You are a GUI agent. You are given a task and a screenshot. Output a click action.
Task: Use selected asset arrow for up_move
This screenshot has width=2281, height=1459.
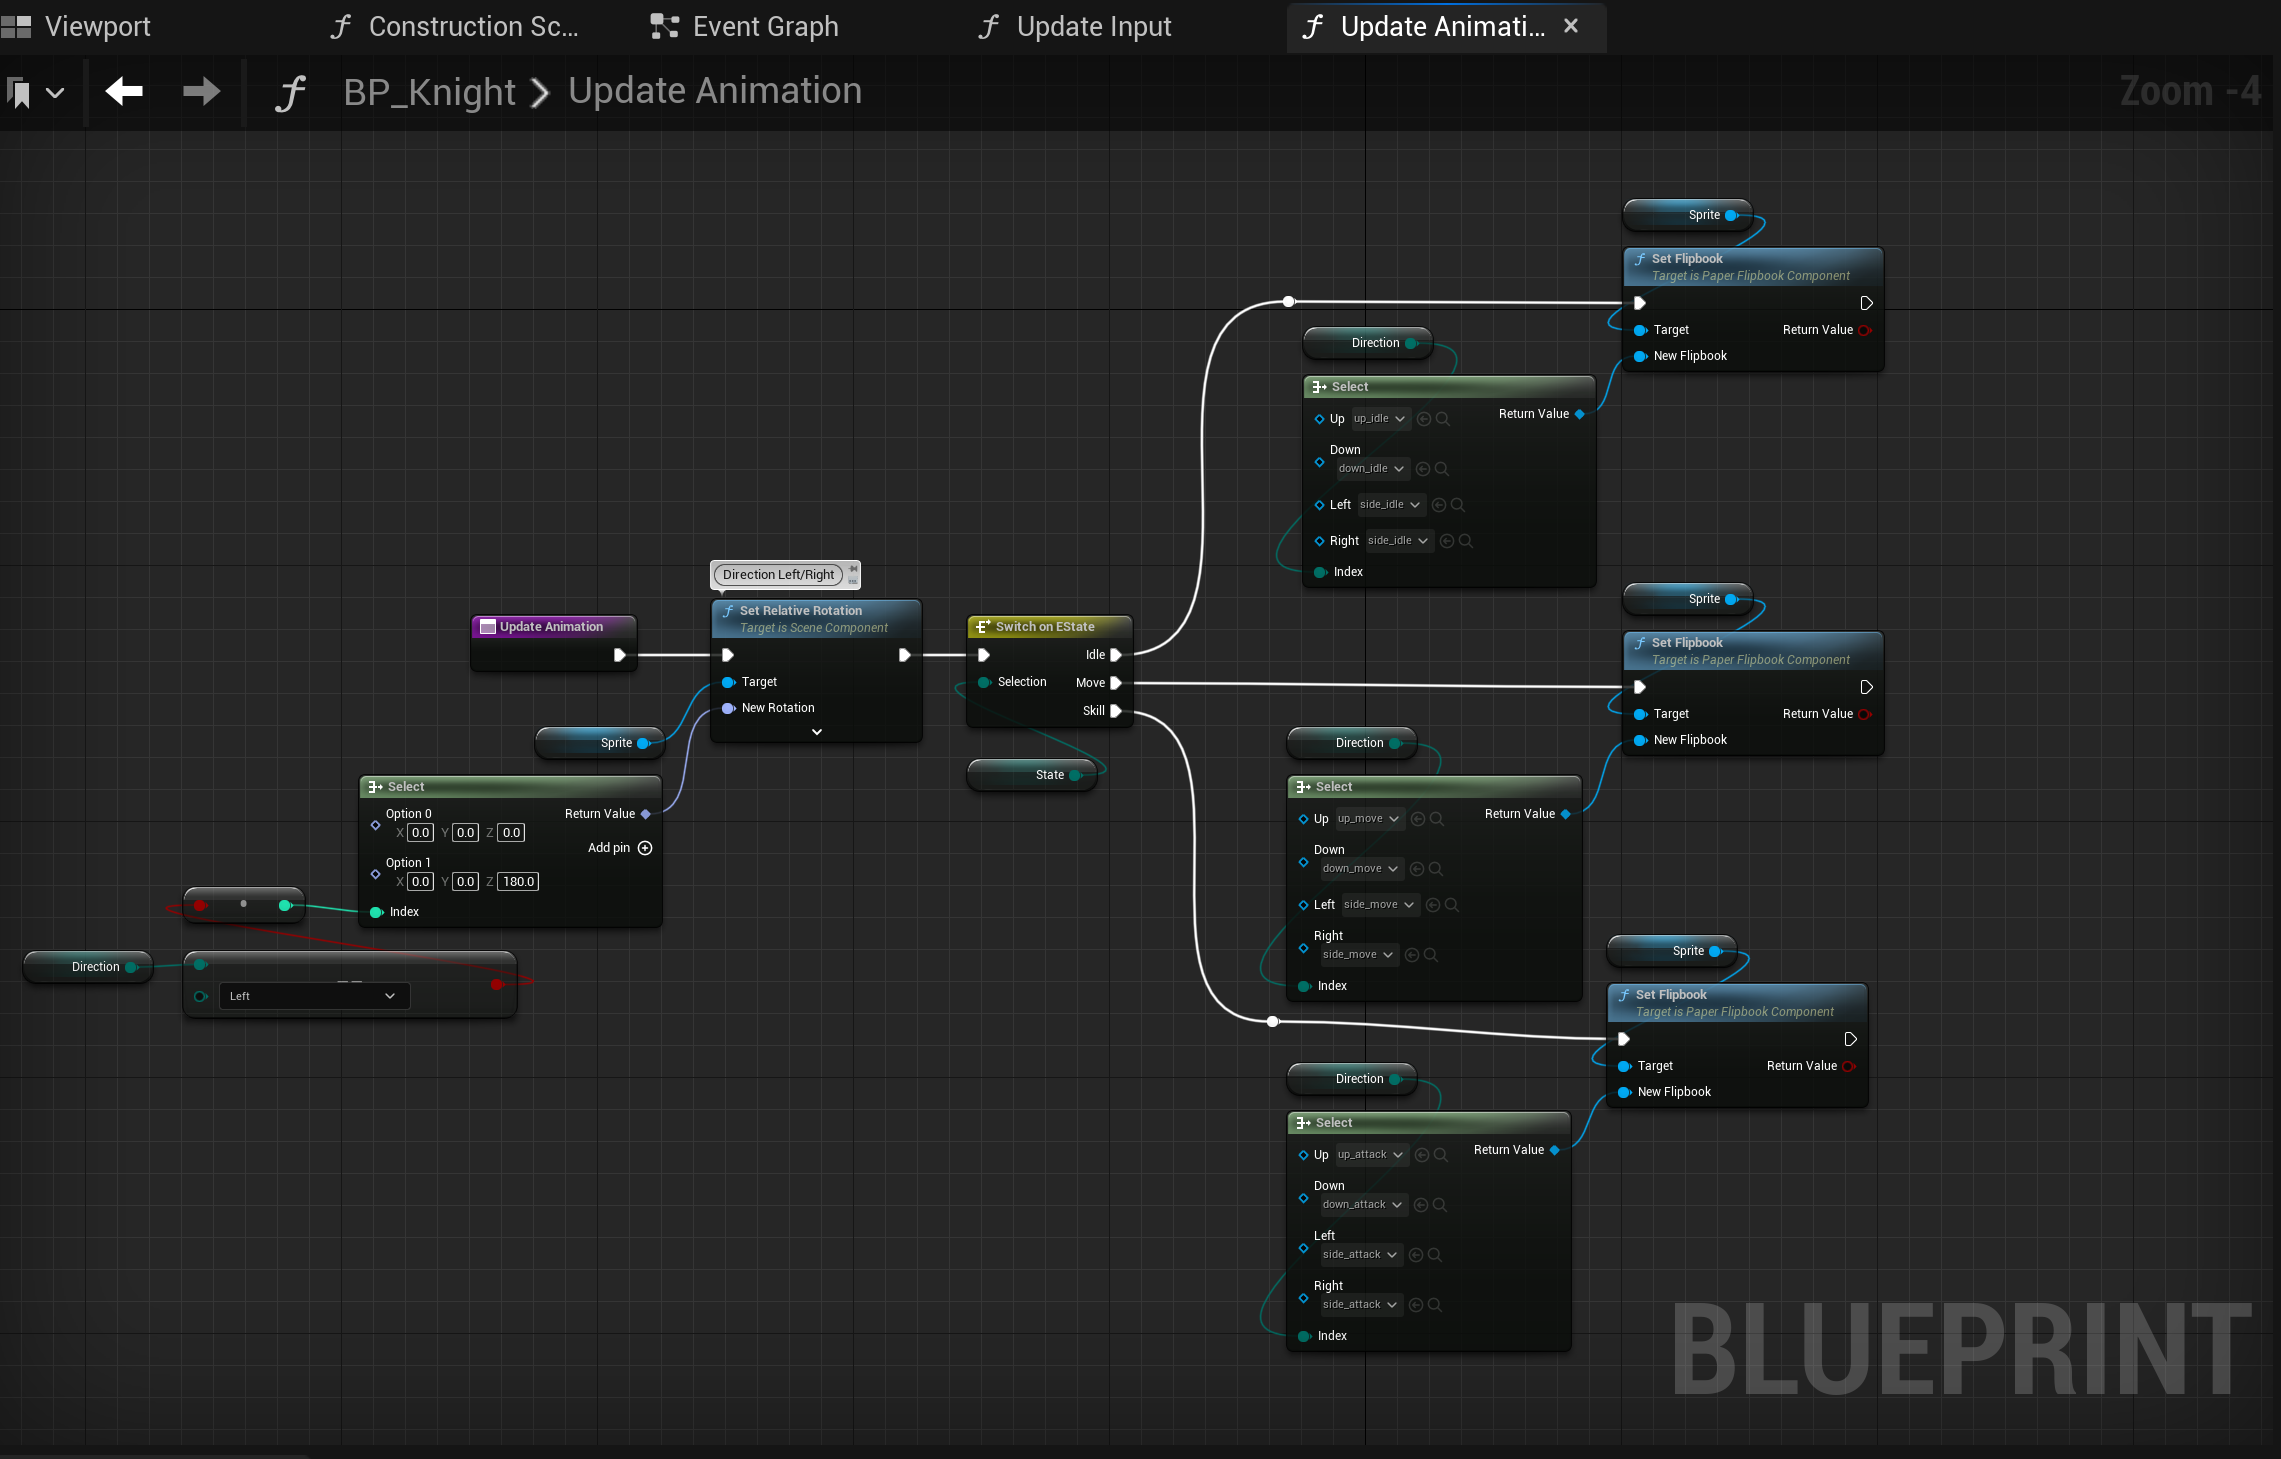[1418, 819]
